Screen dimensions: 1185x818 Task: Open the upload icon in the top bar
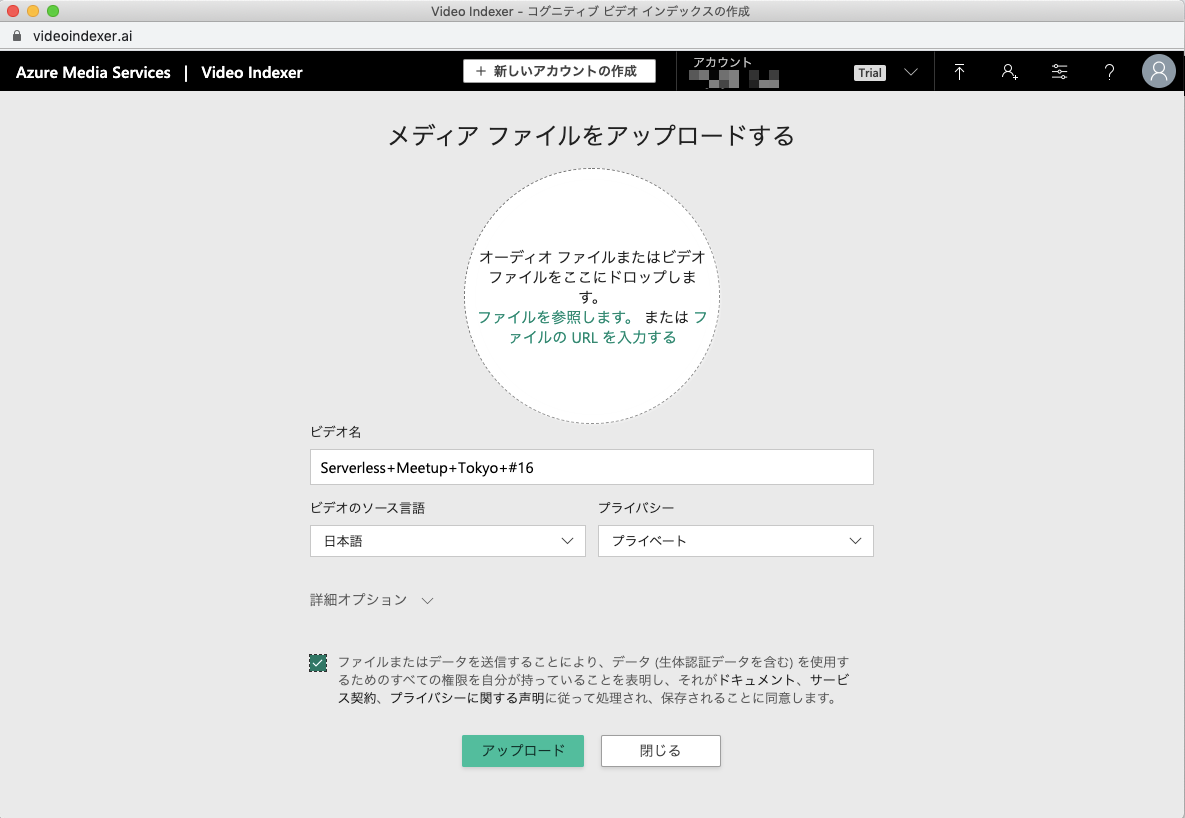click(959, 71)
